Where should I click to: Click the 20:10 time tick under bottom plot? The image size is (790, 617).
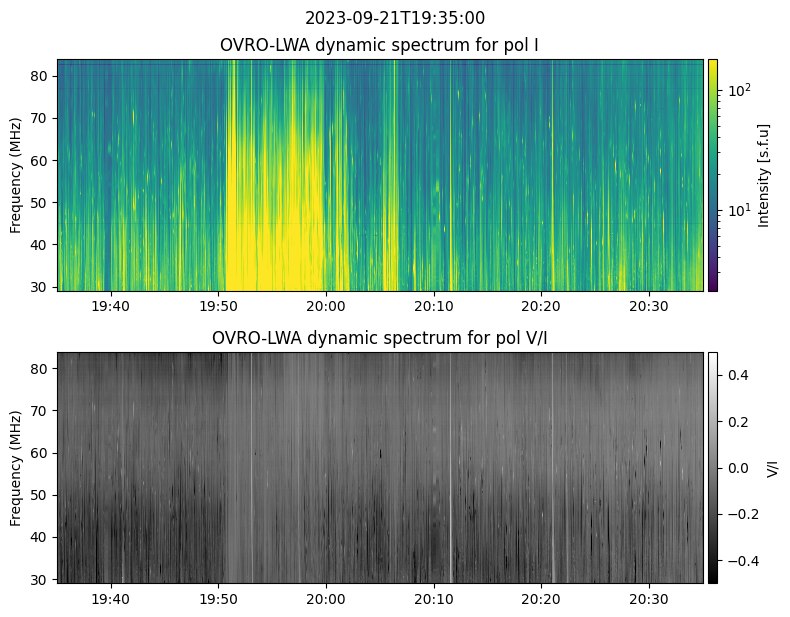[433, 598]
